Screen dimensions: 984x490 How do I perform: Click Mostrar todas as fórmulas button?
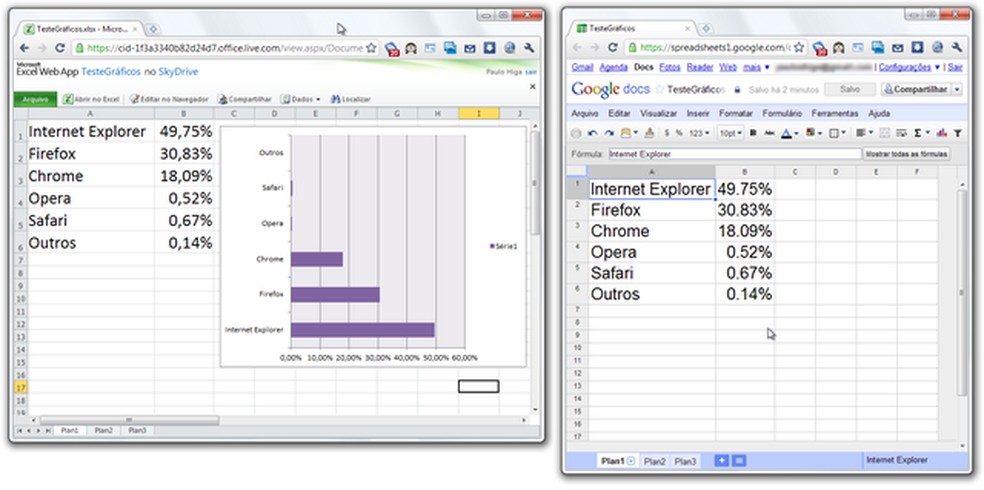point(906,154)
